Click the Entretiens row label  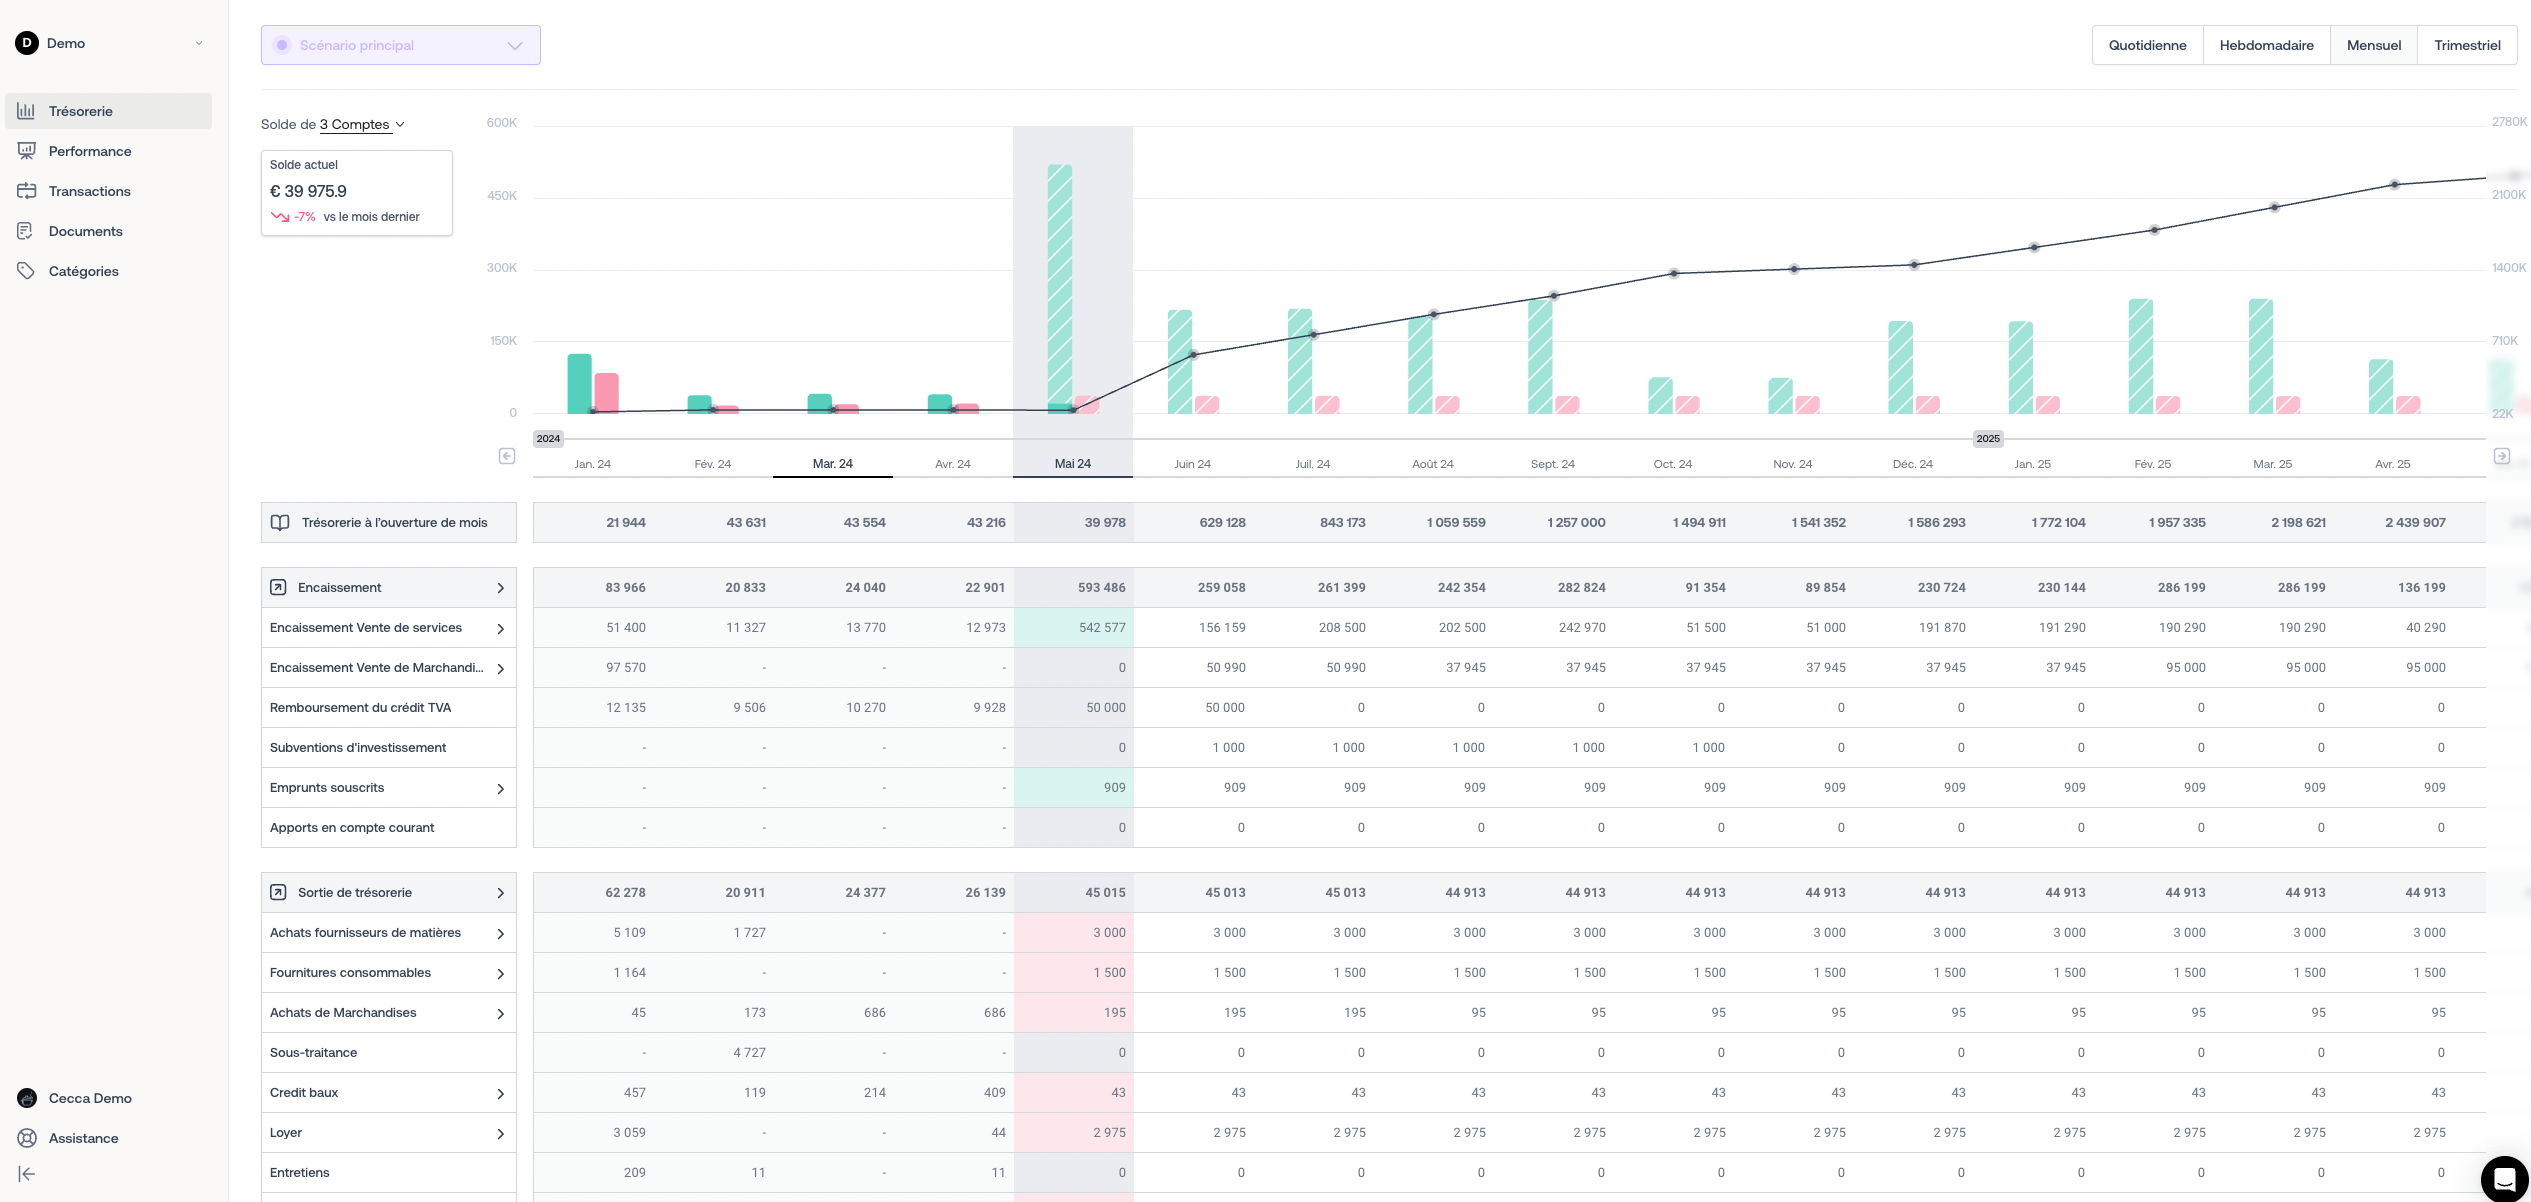tap(299, 1173)
